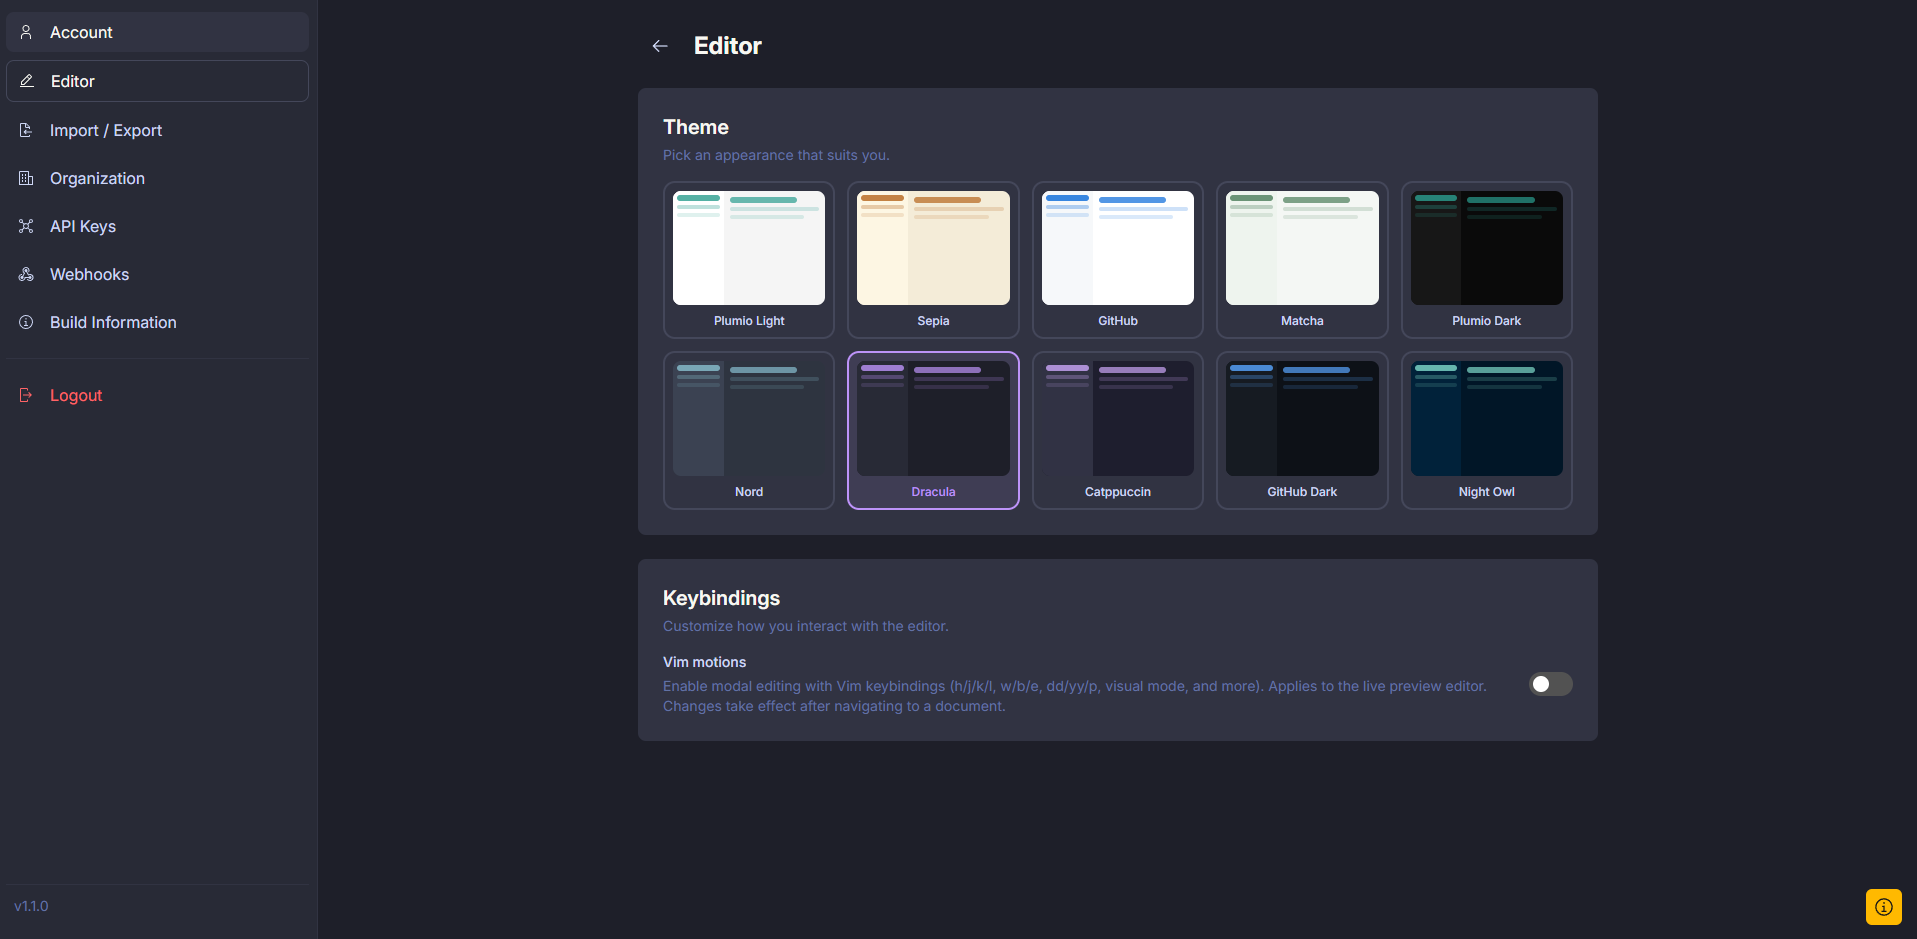This screenshot has height=939, width=1917.
Task: Click the red Logout icon
Action: (26, 395)
